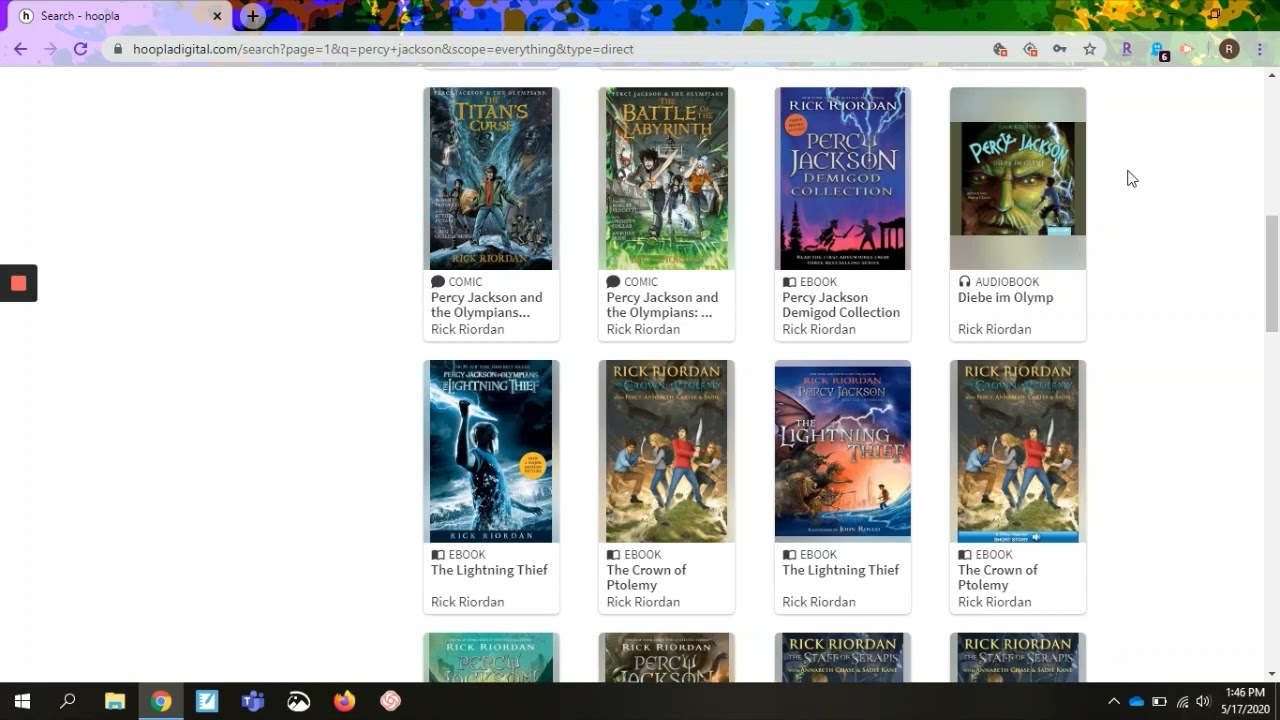Open the mountain photo app in taskbar

(299, 701)
